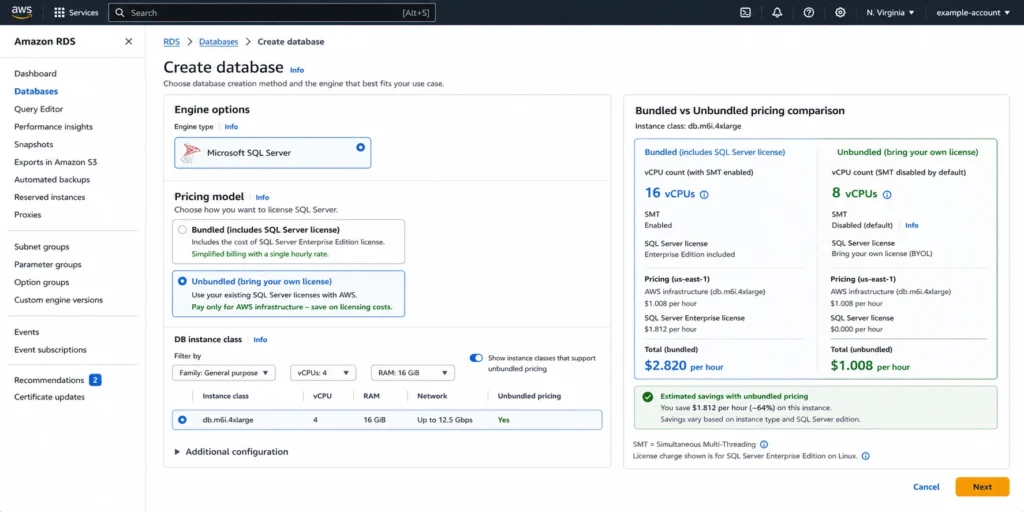Open Proxies in the sidebar
This screenshot has height=512, width=1024.
(x=27, y=215)
